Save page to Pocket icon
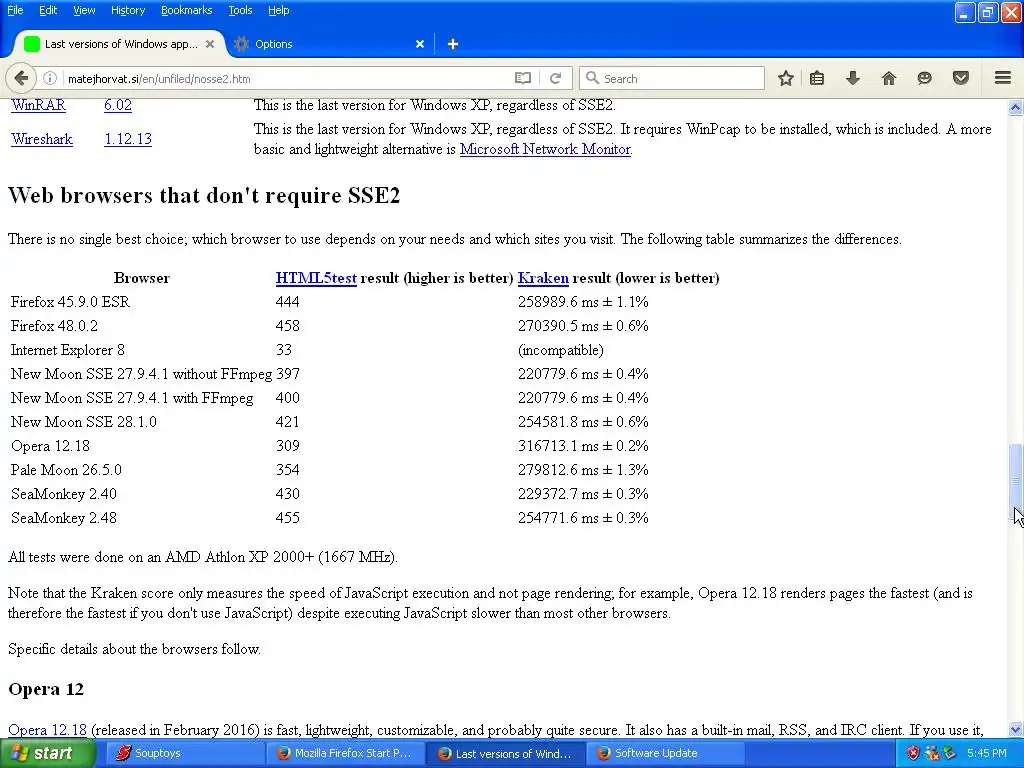Image resolution: width=1024 pixels, height=768 pixels. (961, 78)
